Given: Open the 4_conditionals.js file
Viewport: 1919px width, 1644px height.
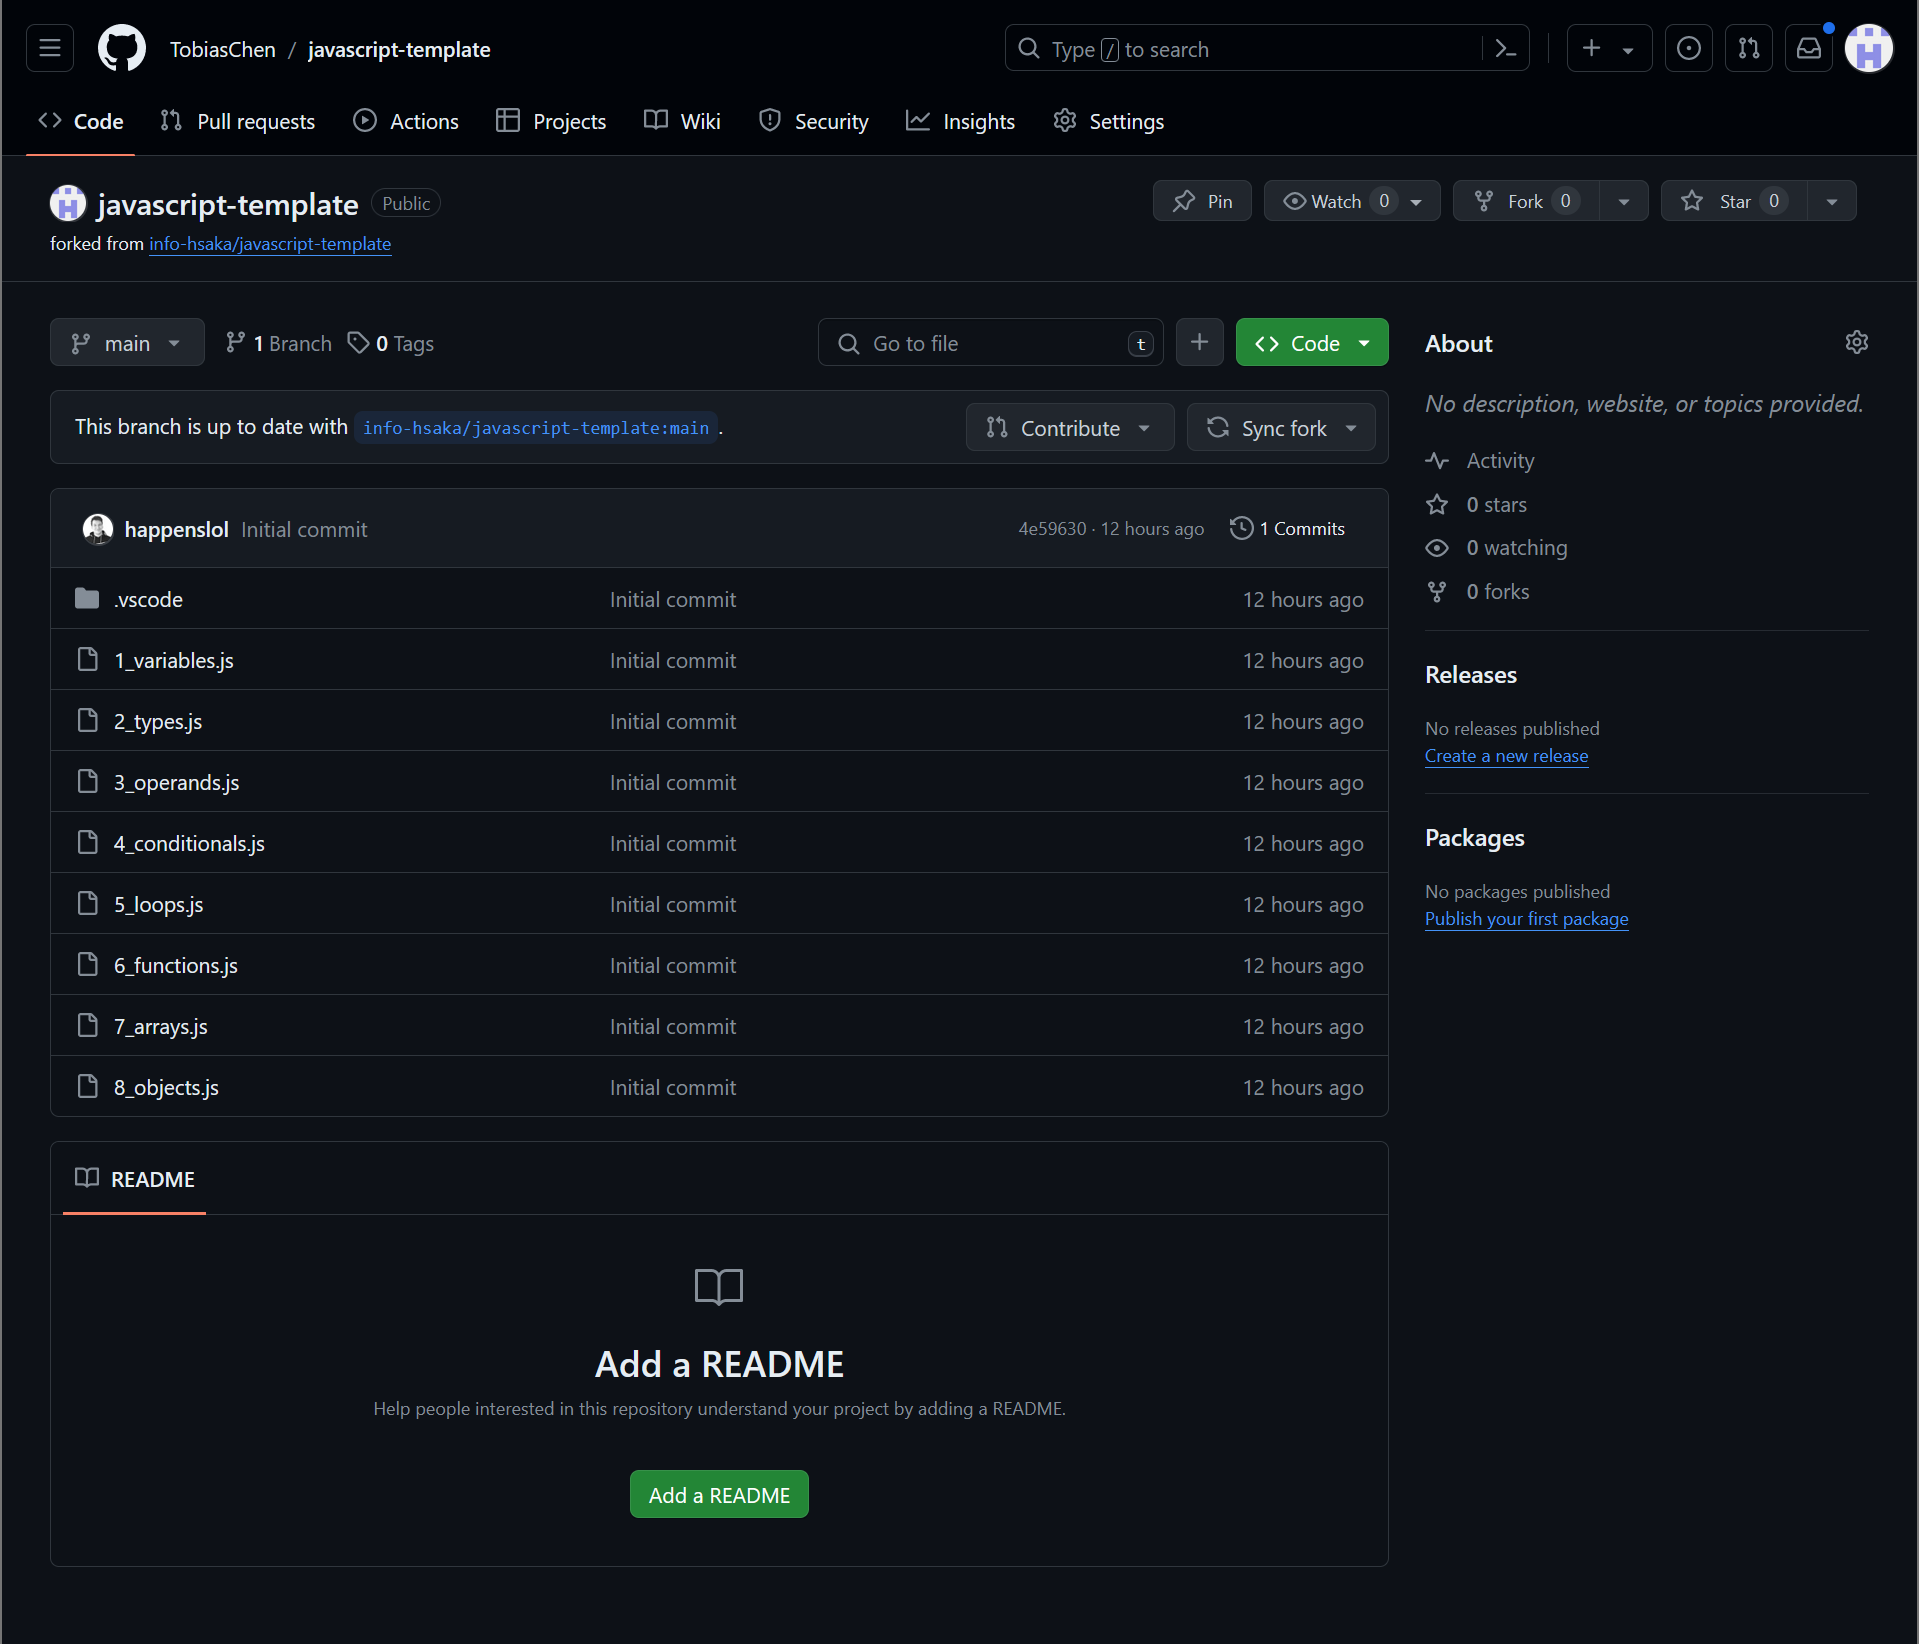Looking at the screenshot, I should coord(189,844).
